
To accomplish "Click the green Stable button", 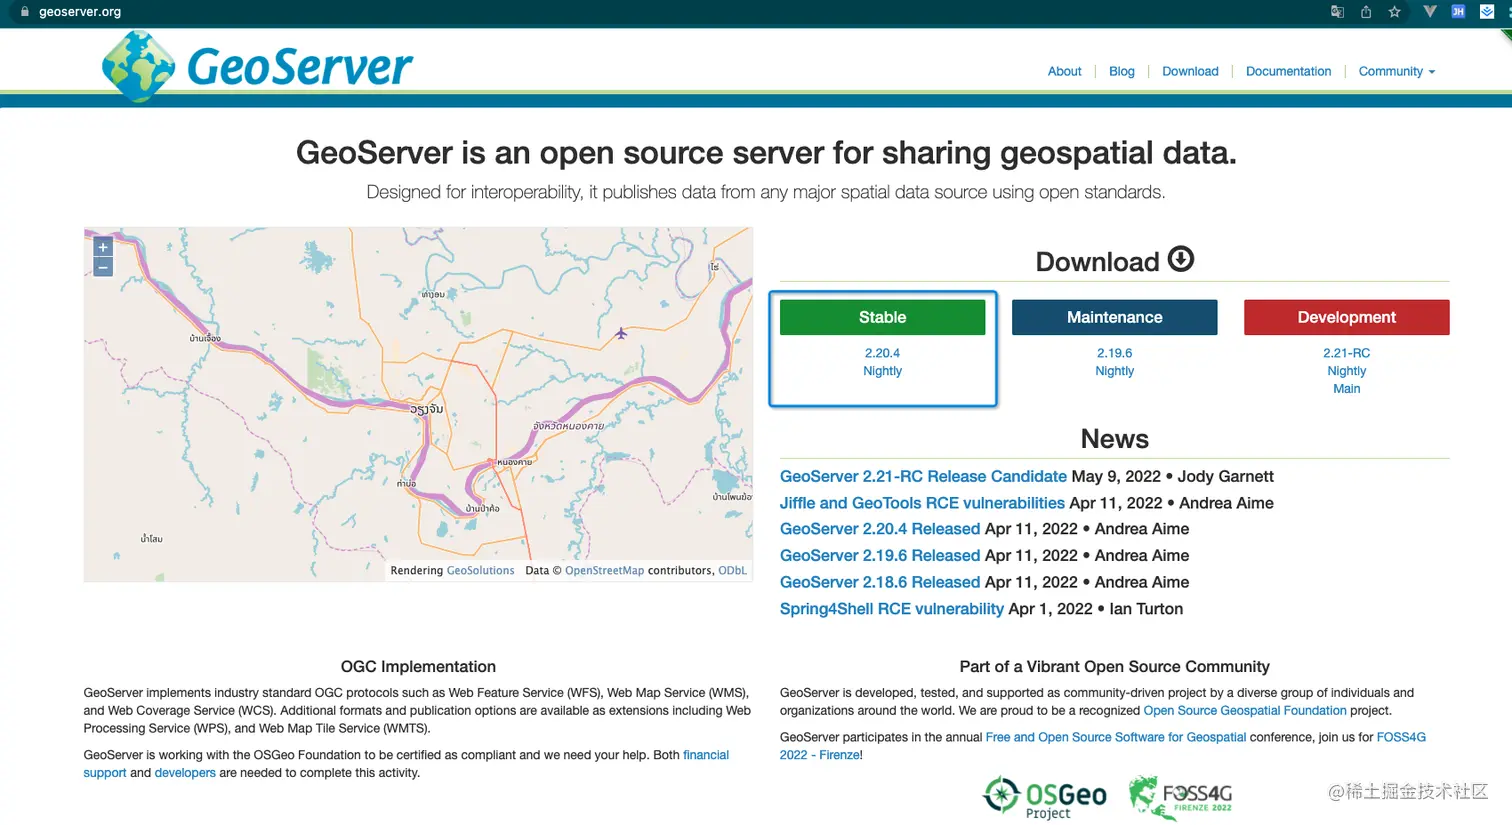I will point(882,317).
